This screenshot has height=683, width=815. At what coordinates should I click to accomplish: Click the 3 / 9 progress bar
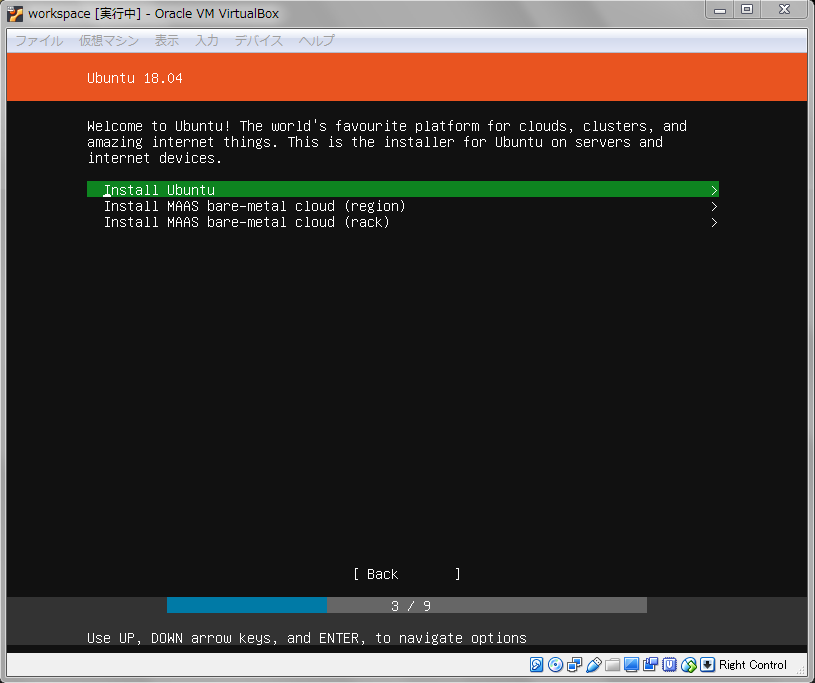(407, 605)
